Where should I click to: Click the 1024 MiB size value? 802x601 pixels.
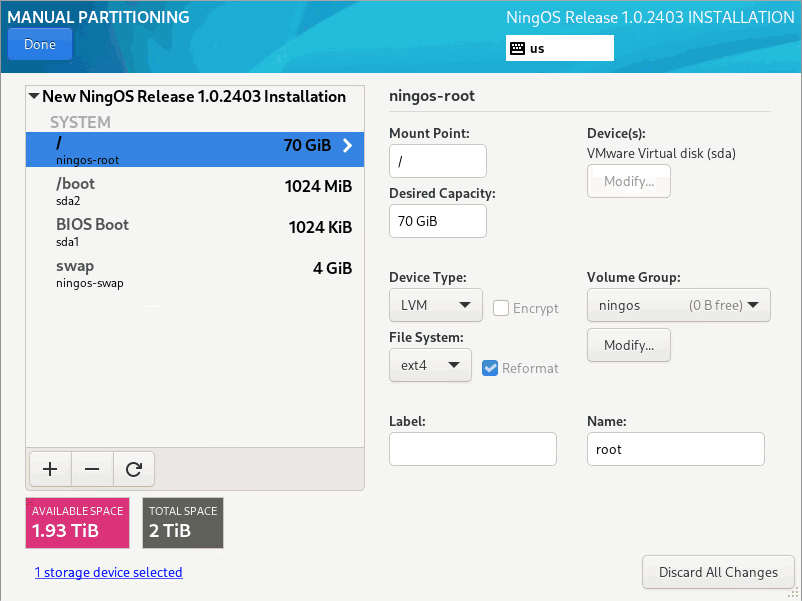[x=318, y=186]
